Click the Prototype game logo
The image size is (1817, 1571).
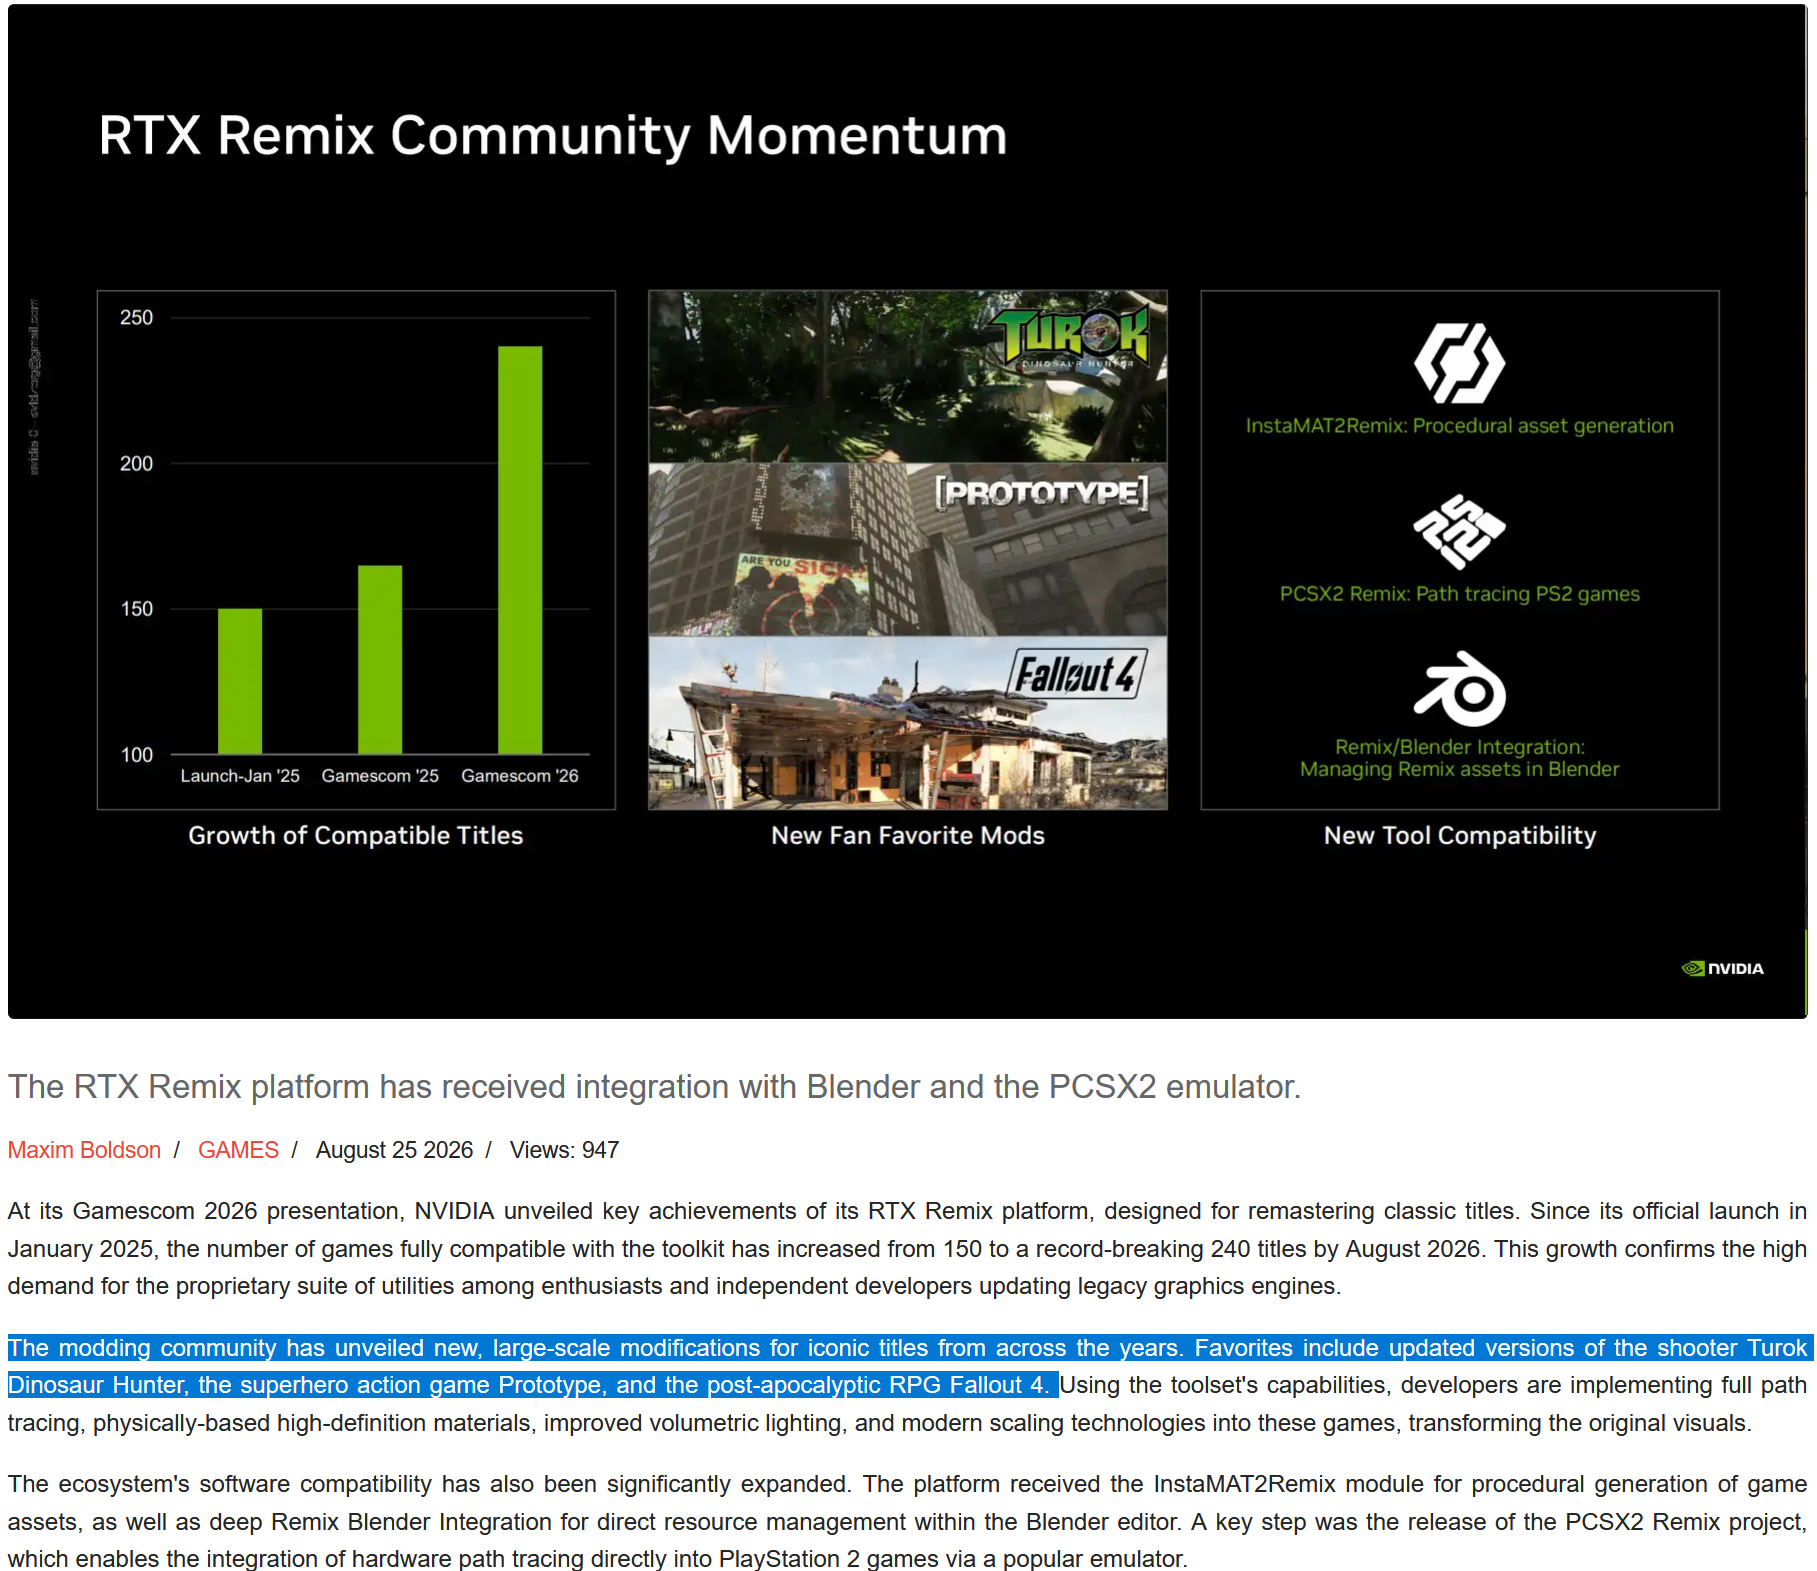[1041, 493]
